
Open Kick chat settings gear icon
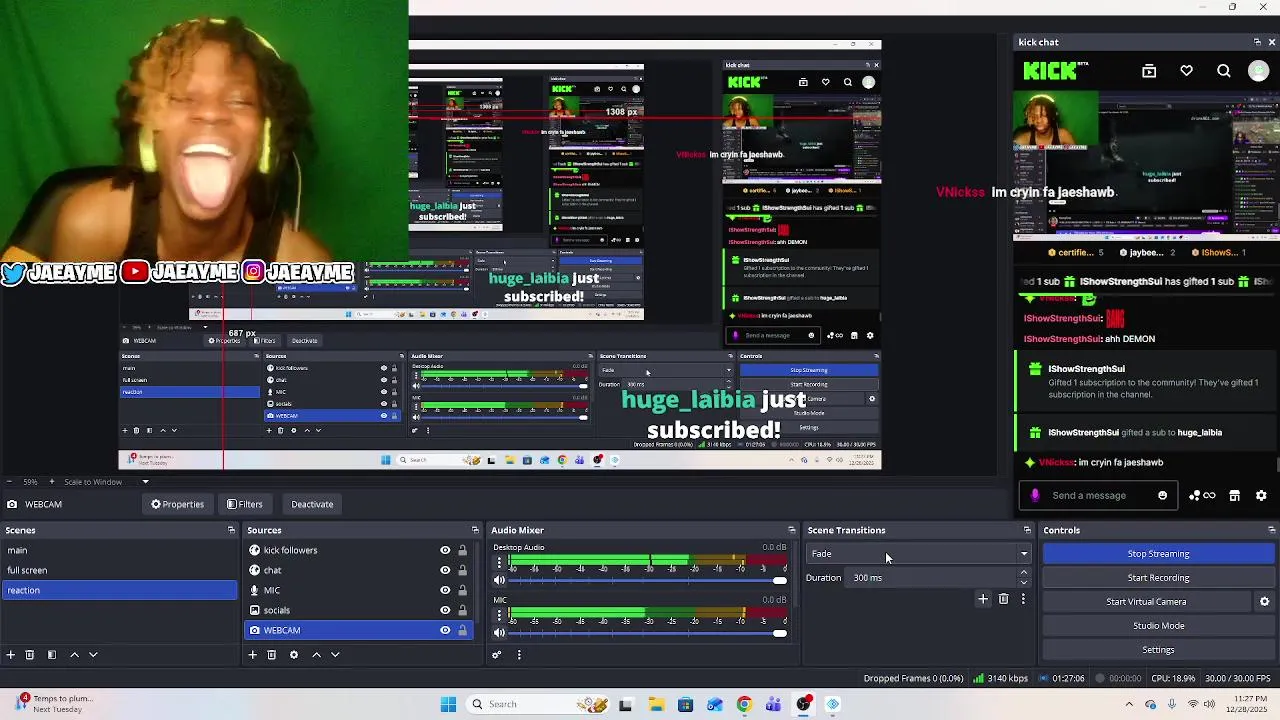click(1261, 496)
